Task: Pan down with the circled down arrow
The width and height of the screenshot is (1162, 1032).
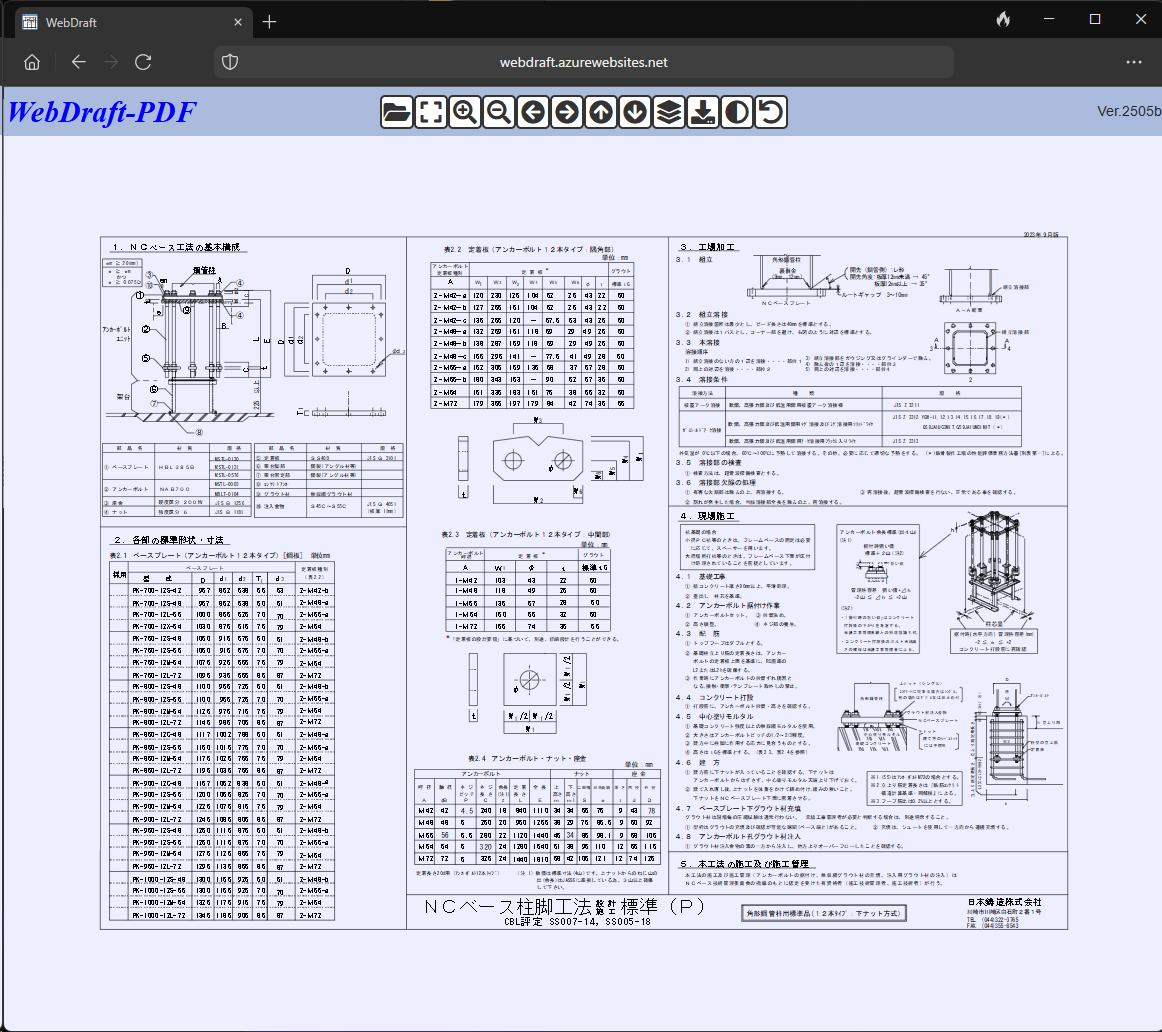Action: 635,113
